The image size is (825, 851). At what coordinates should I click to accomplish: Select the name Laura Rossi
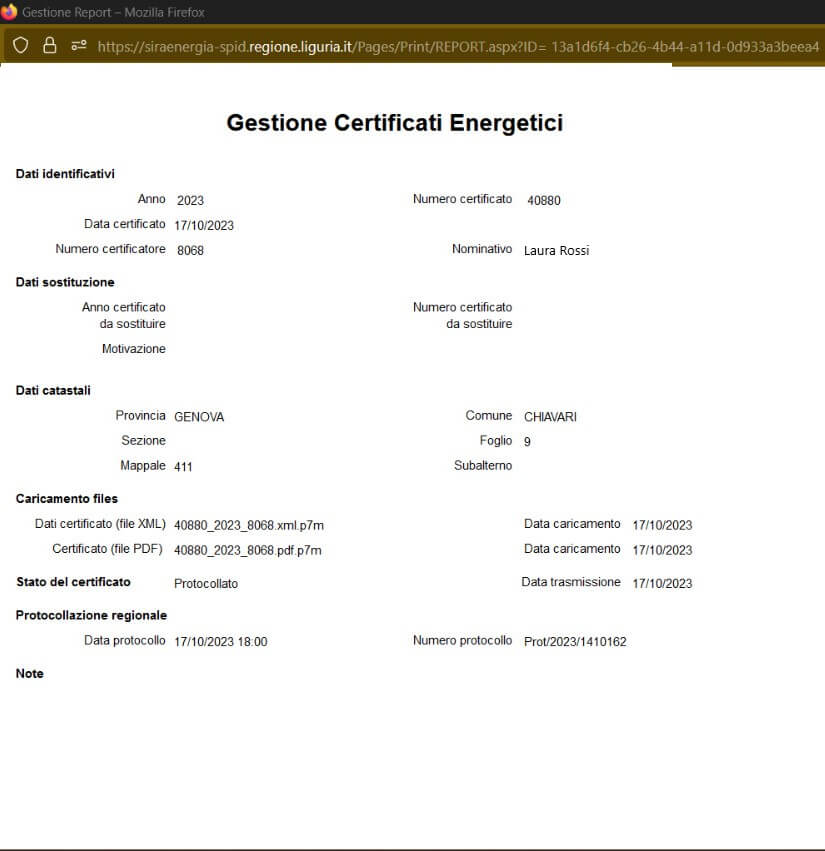[x=556, y=250]
